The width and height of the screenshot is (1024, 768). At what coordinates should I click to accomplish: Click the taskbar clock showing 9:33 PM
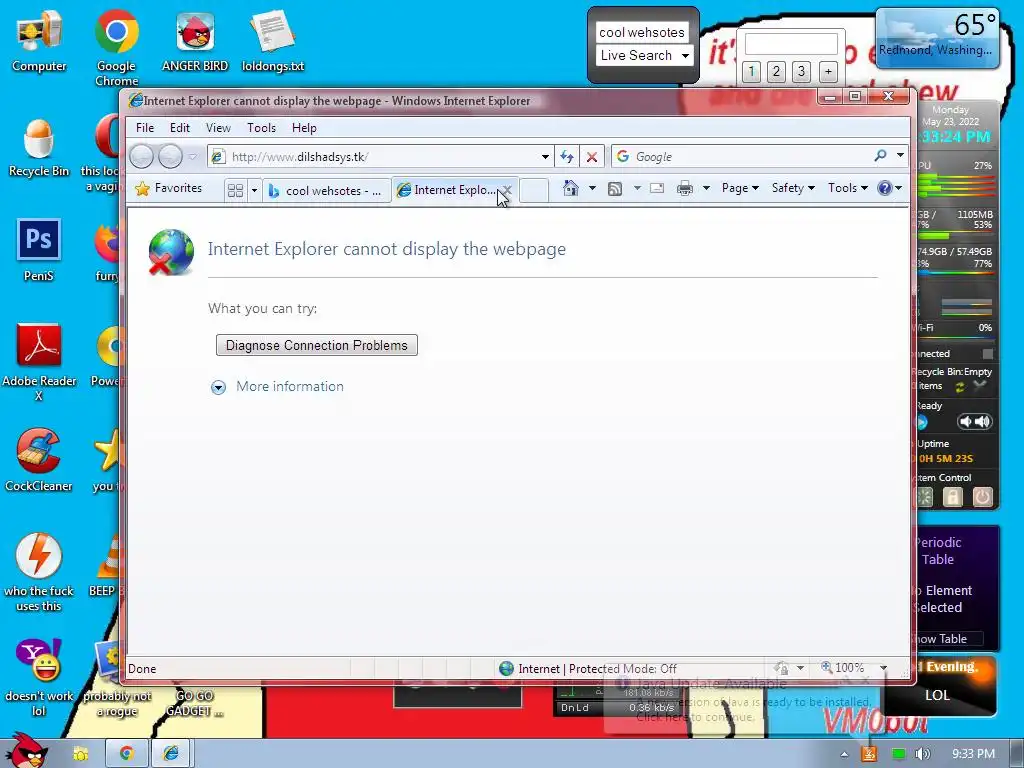coord(973,754)
